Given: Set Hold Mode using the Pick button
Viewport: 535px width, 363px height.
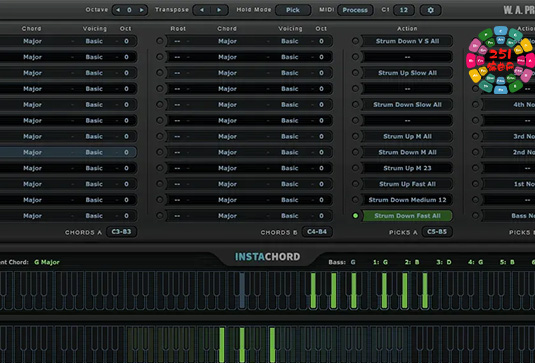Looking at the screenshot, I should click(x=293, y=10).
